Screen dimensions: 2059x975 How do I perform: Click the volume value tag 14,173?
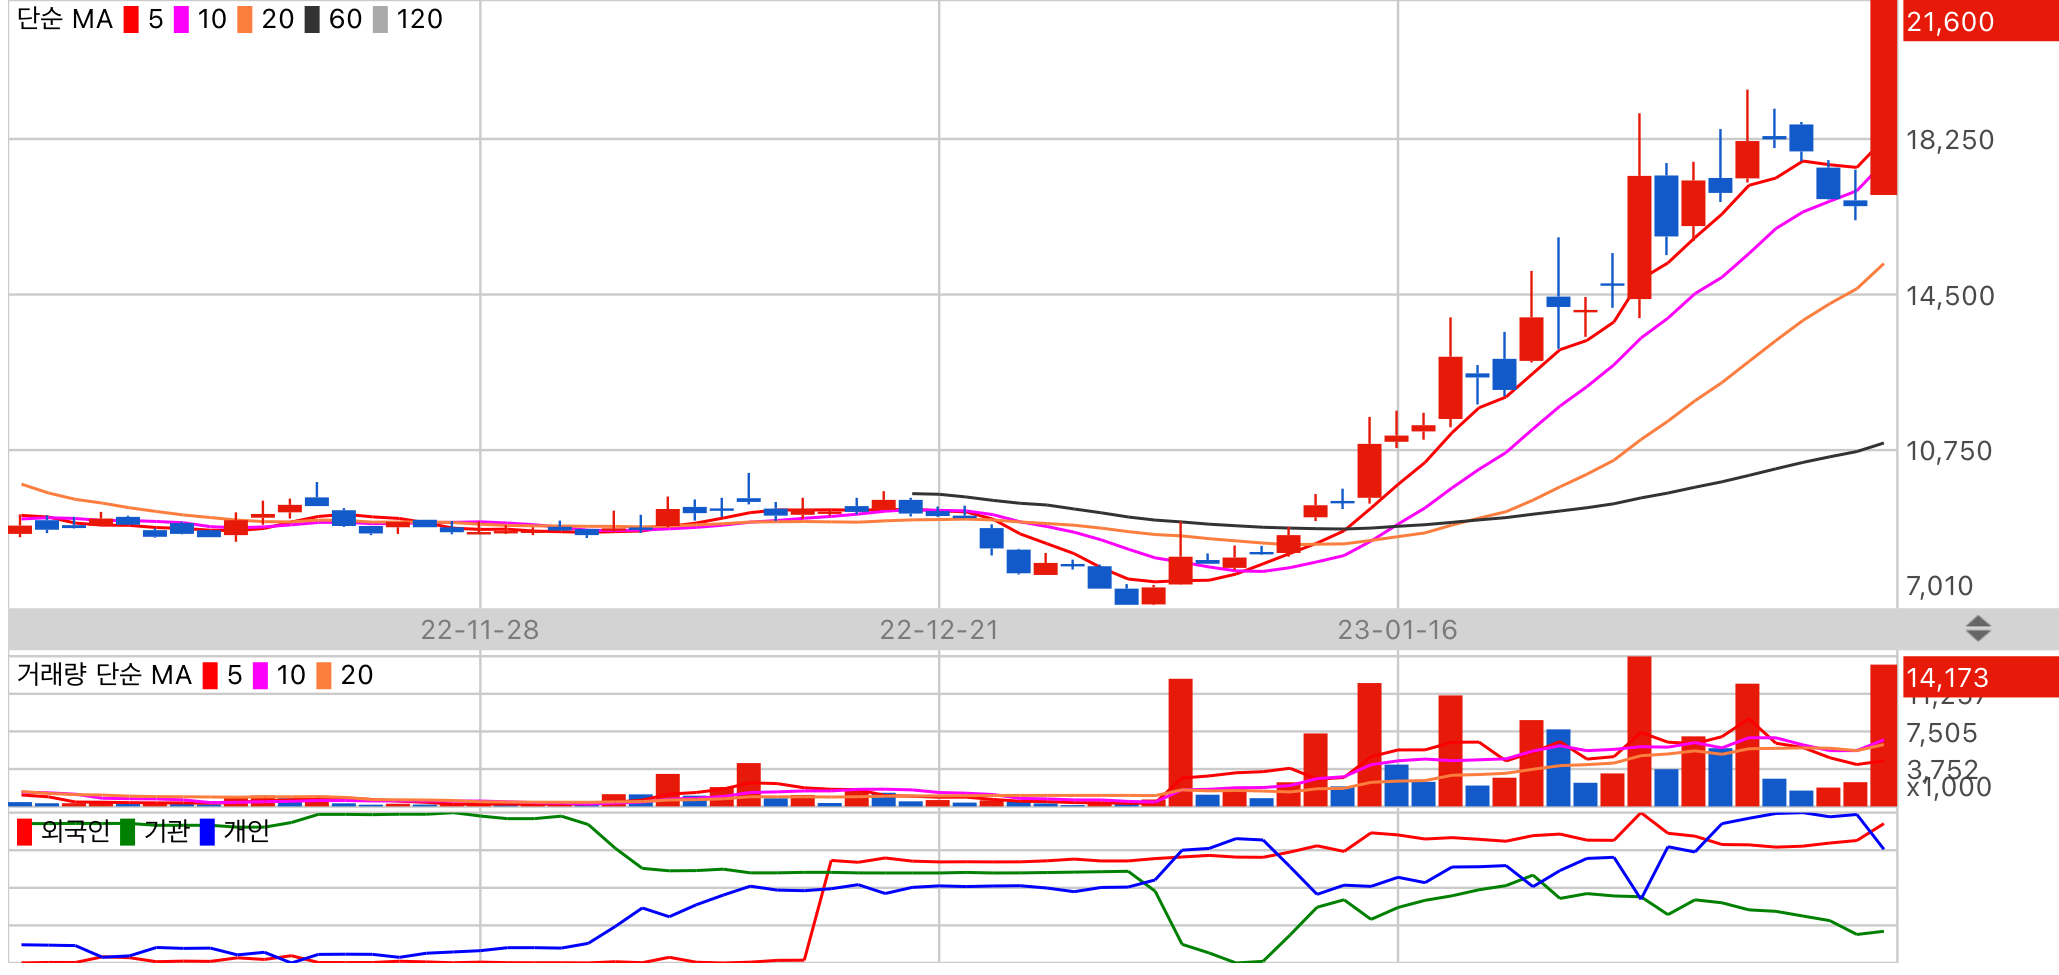(x=1980, y=678)
